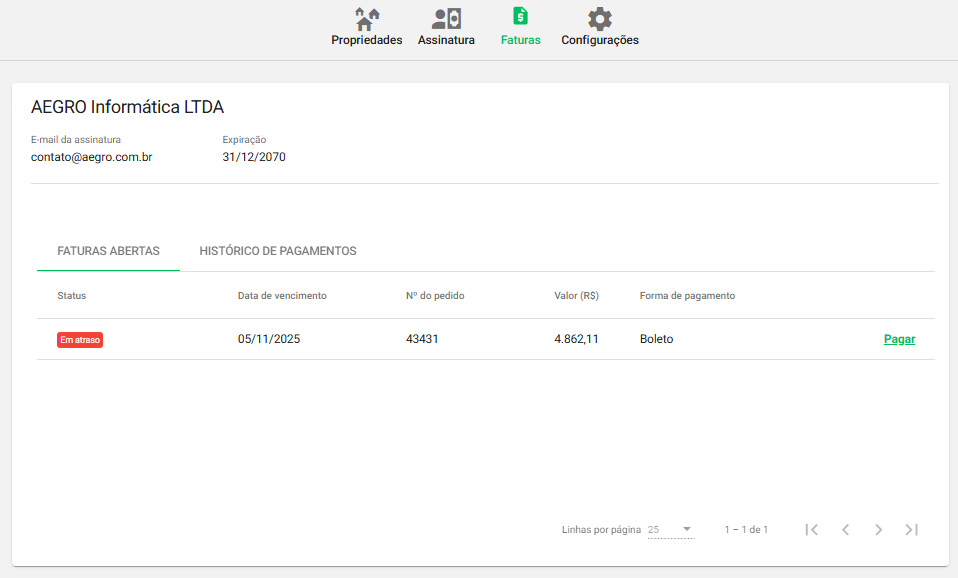The width and height of the screenshot is (958, 578).
Task: Open Configurações gear icon
Action: coord(600,19)
